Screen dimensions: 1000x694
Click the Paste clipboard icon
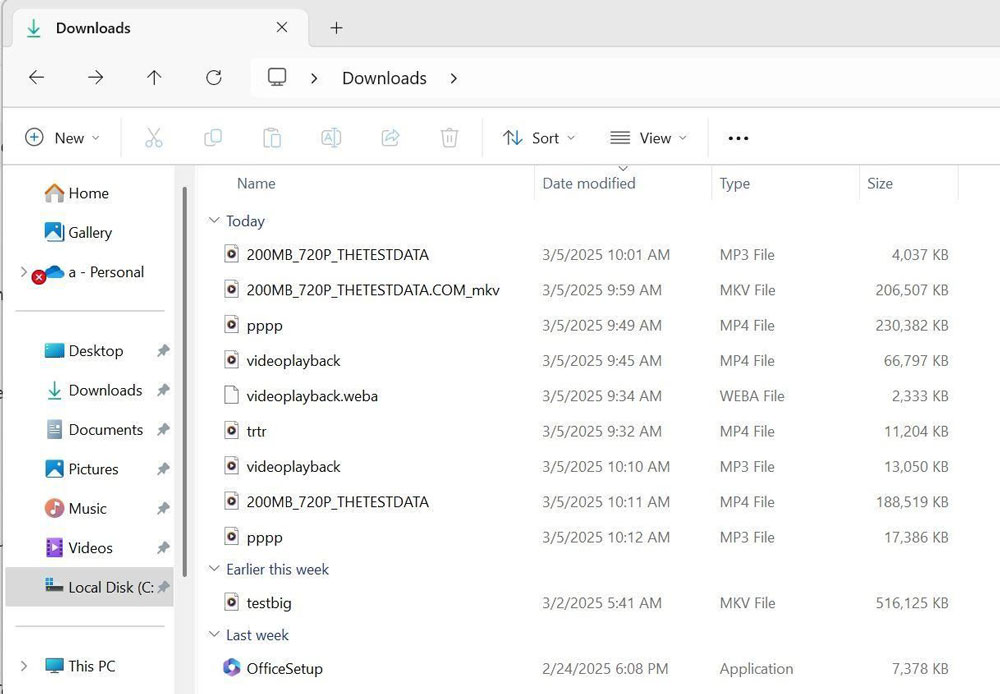[x=272, y=138]
